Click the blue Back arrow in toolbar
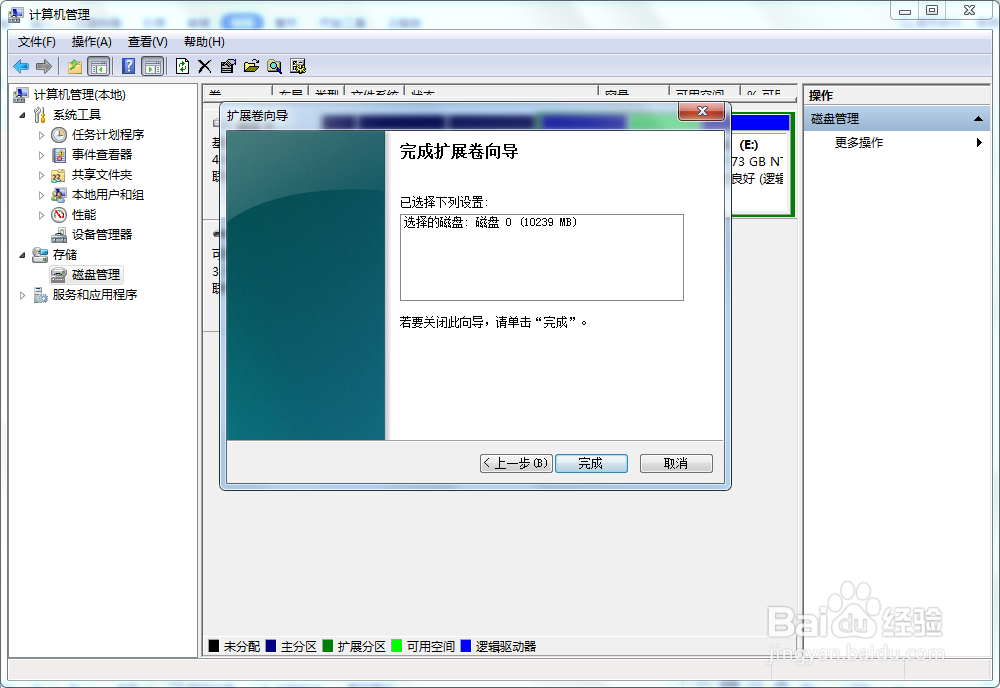Viewport: 1000px width, 688px height. tap(21, 66)
